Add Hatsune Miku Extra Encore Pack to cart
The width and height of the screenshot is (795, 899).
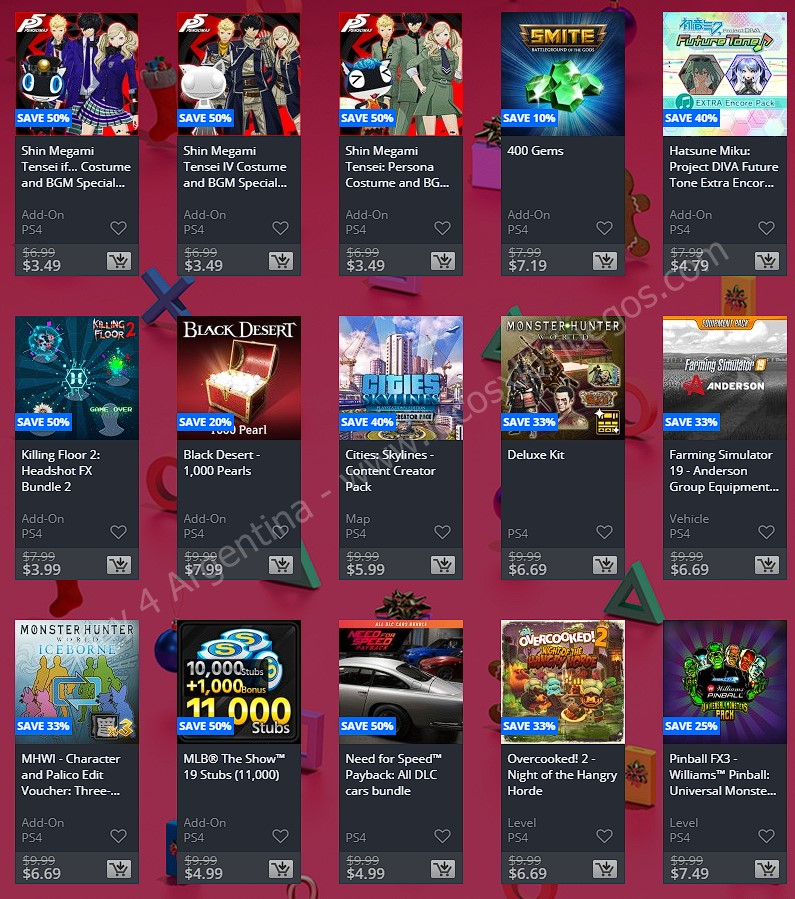pos(767,261)
